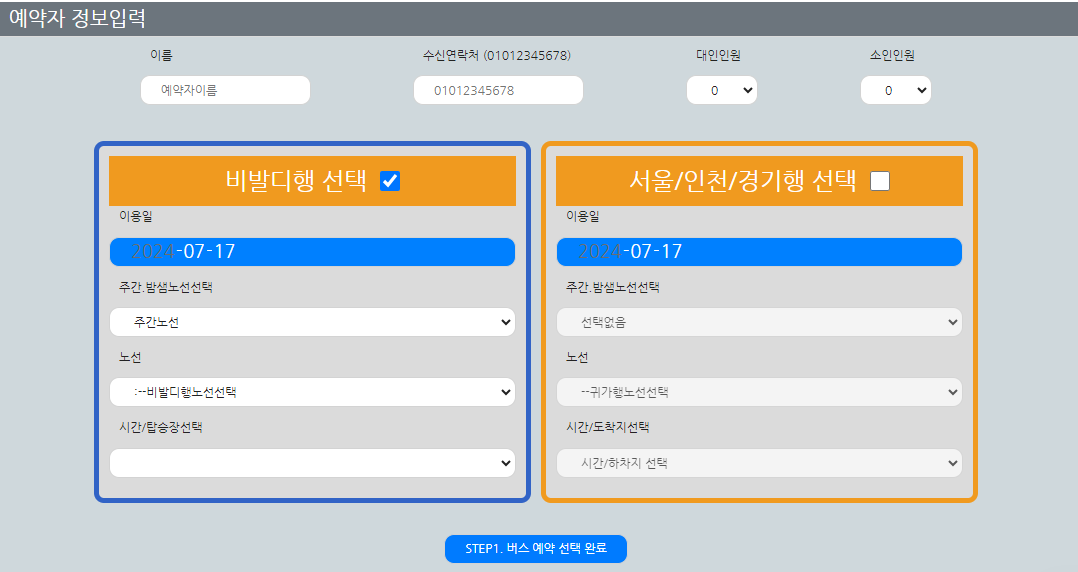Click the 비발디행 이용일 date field

pyautogui.click(x=312, y=252)
